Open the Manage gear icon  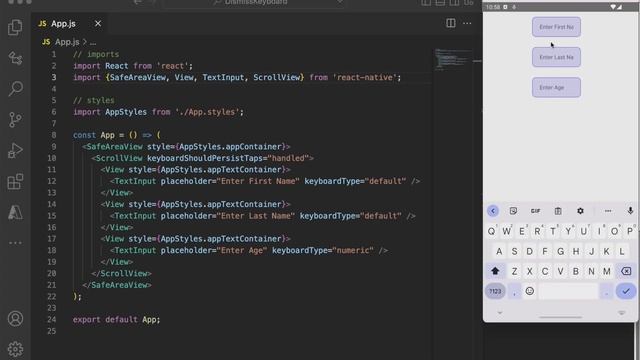tap(15, 349)
